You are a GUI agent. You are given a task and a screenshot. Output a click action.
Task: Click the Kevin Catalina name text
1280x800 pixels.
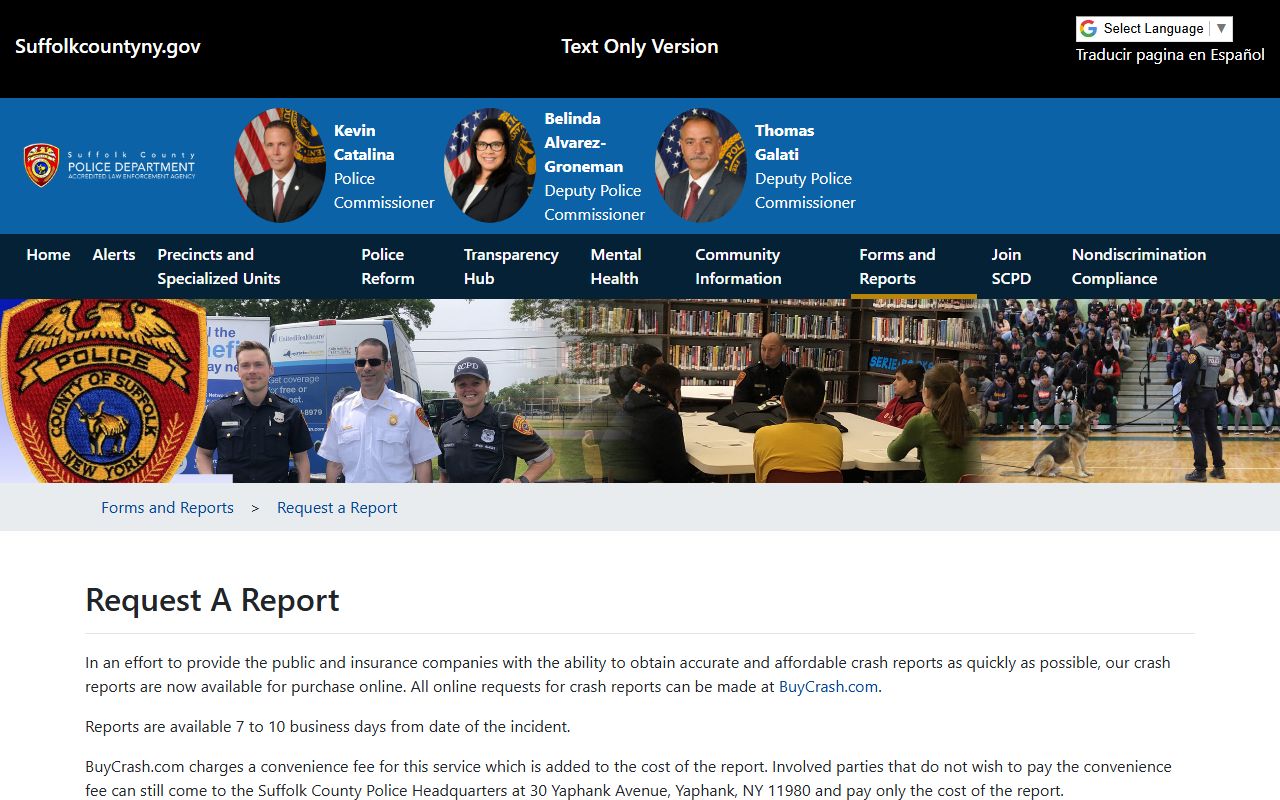tap(364, 143)
